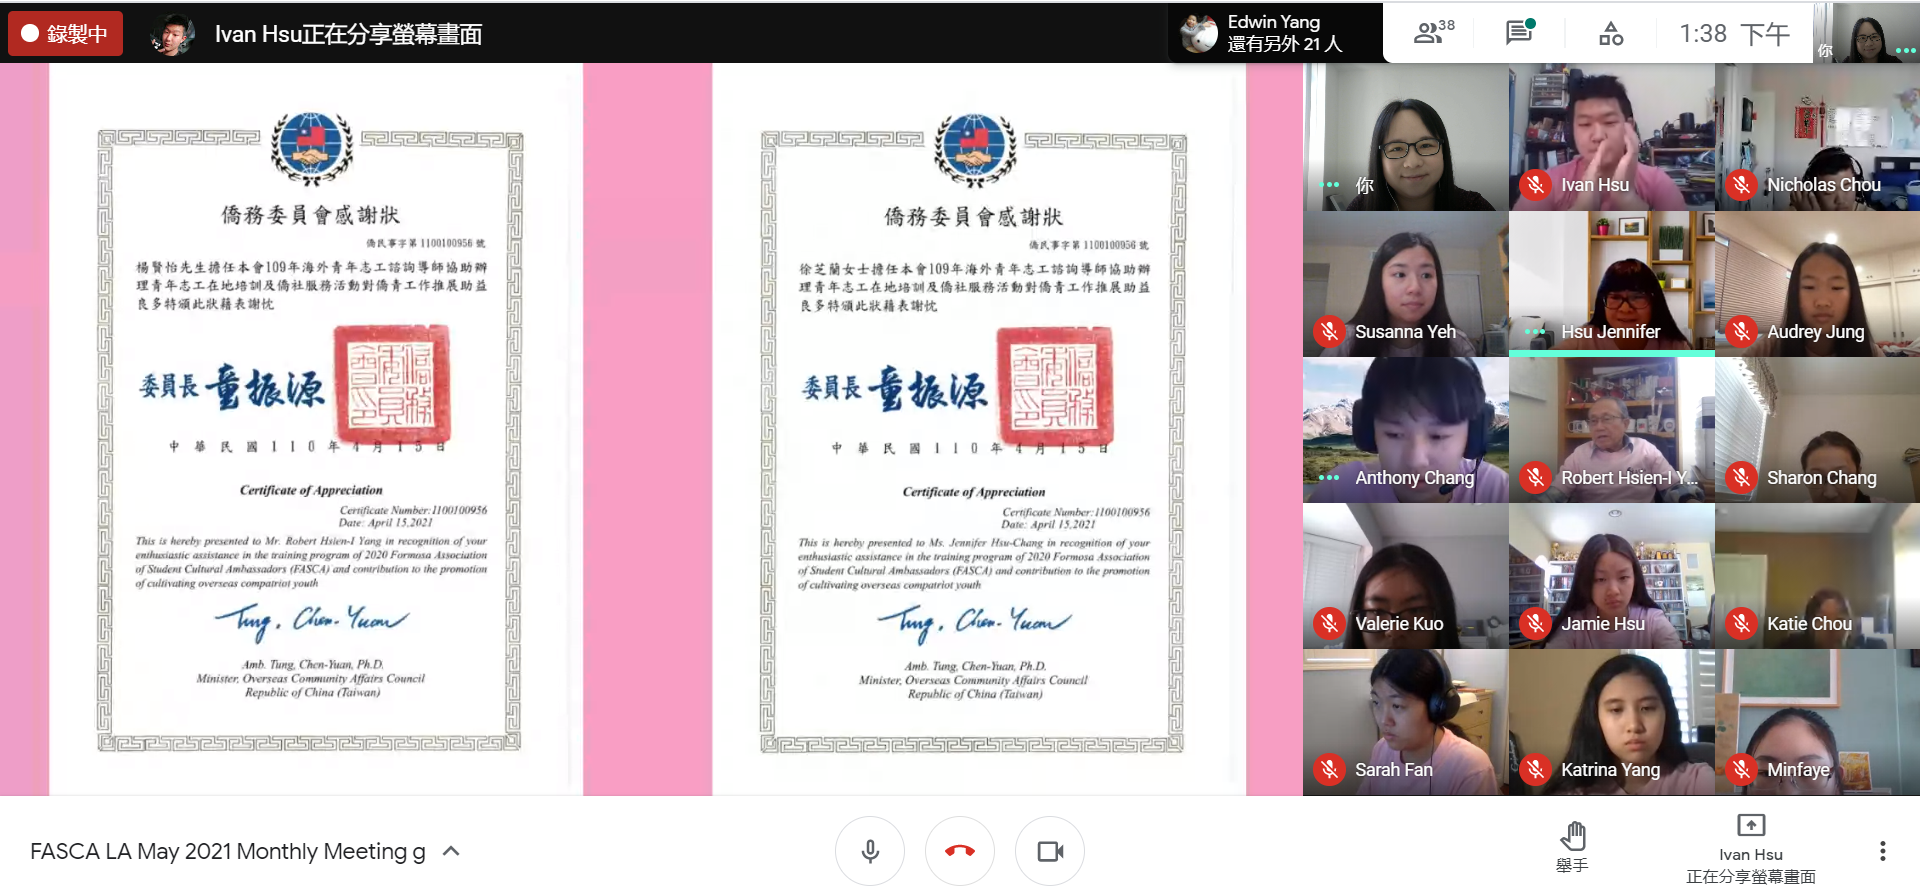Click the muted mic icon on Katie Chou

[x=1741, y=624]
